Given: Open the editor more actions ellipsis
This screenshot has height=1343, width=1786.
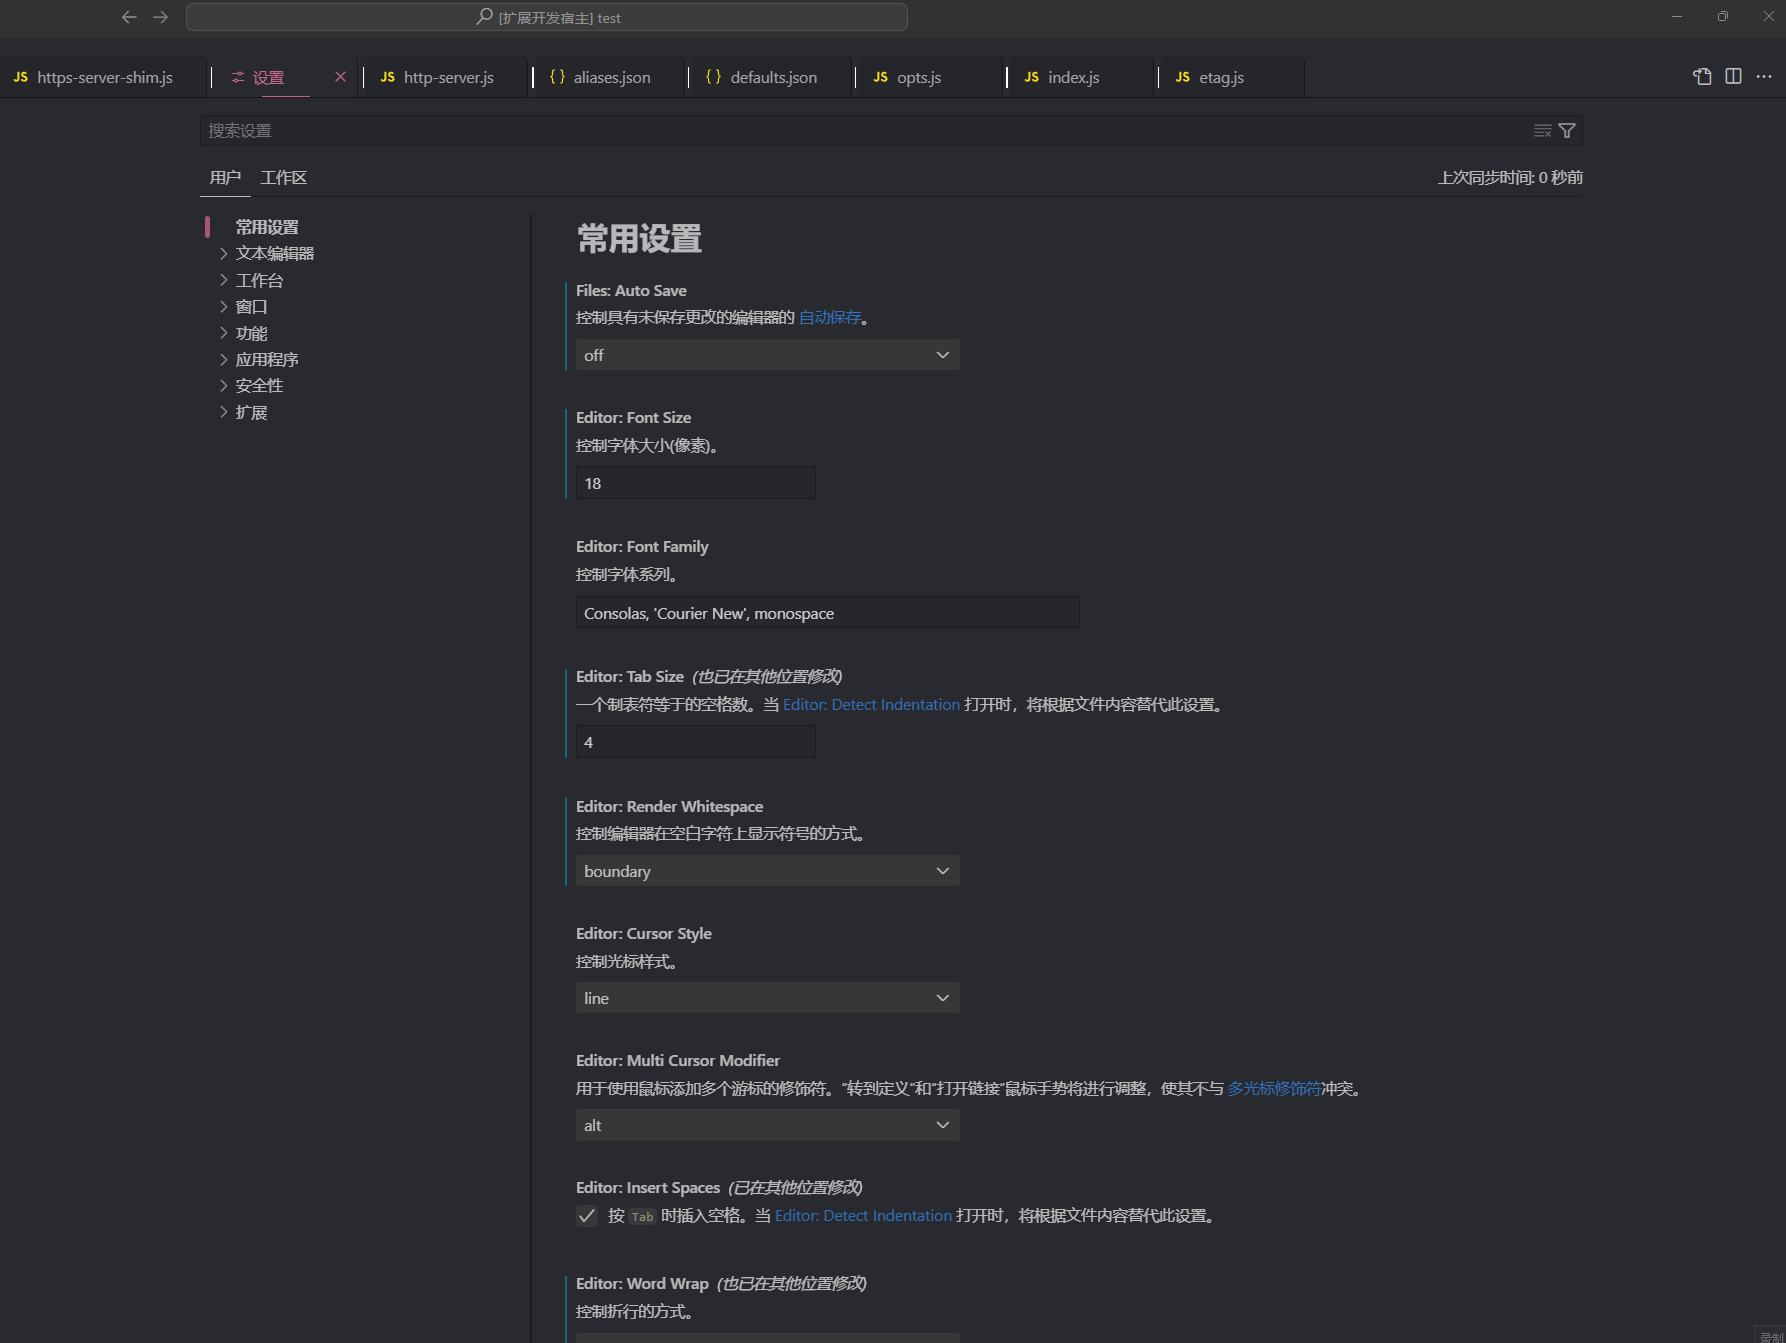Looking at the screenshot, I should [x=1764, y=77].
